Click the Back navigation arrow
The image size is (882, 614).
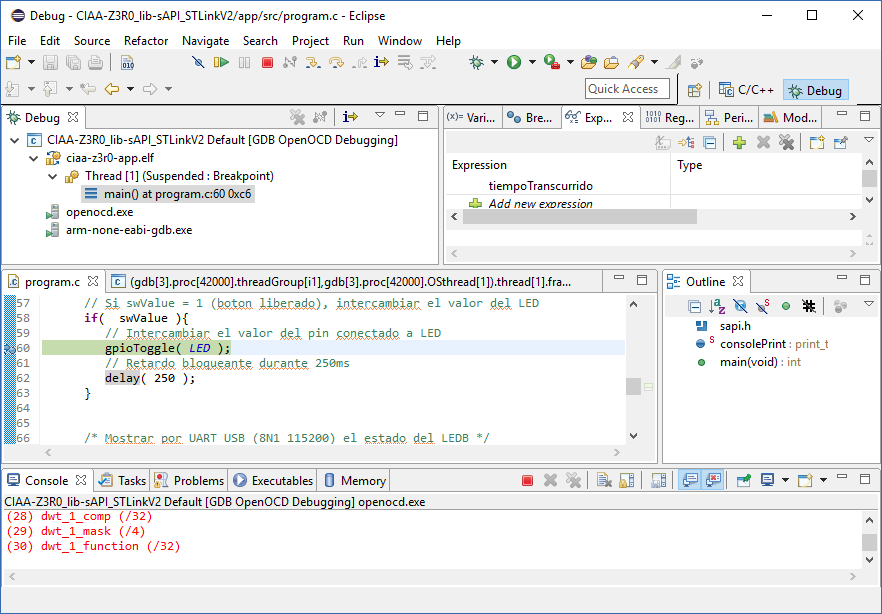click(x=112, y=89)
